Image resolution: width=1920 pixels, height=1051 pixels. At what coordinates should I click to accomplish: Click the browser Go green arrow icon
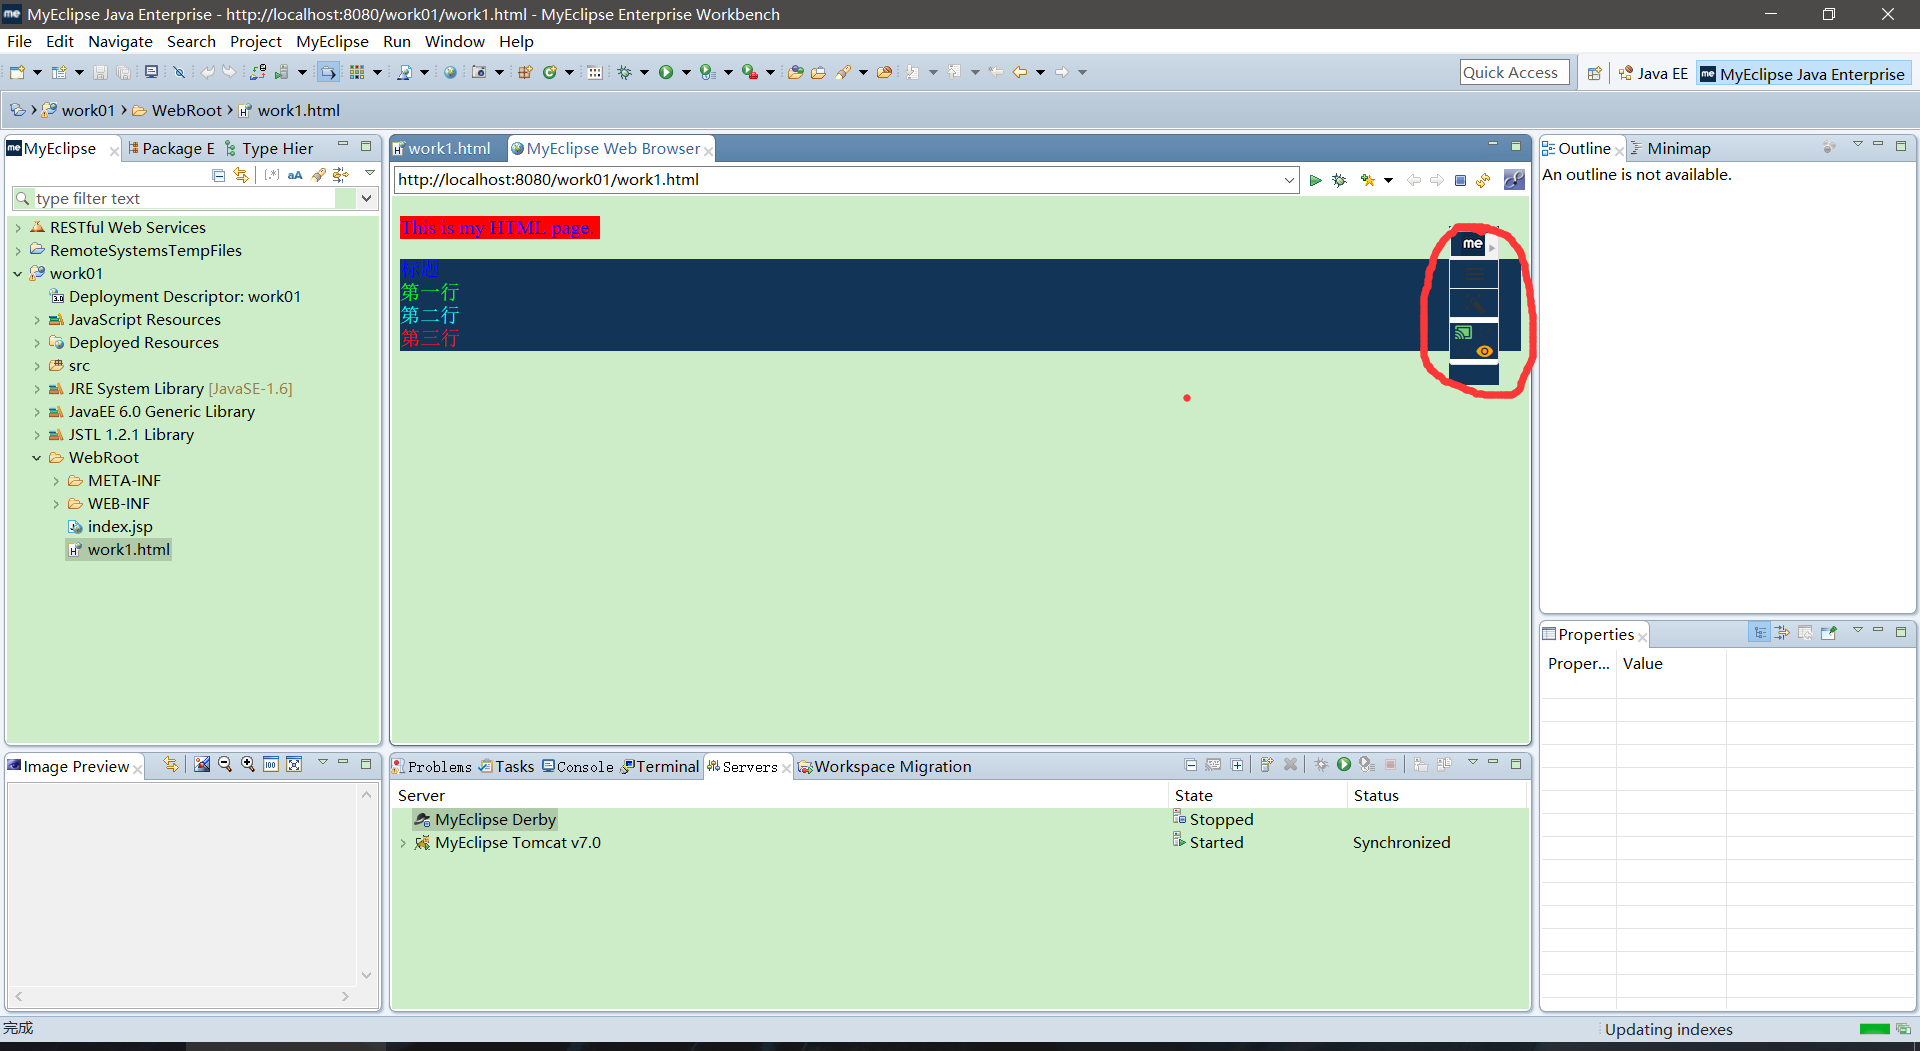1315,180
